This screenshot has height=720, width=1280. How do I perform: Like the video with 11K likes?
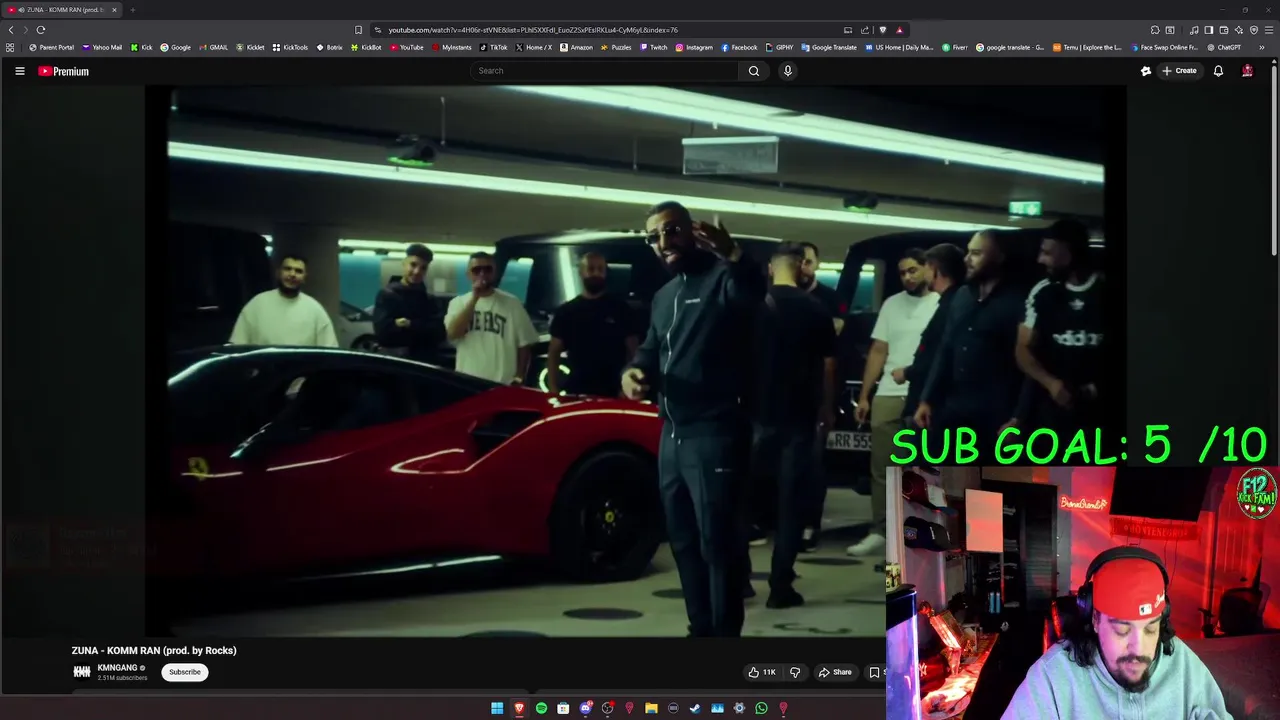pos(762,672)
